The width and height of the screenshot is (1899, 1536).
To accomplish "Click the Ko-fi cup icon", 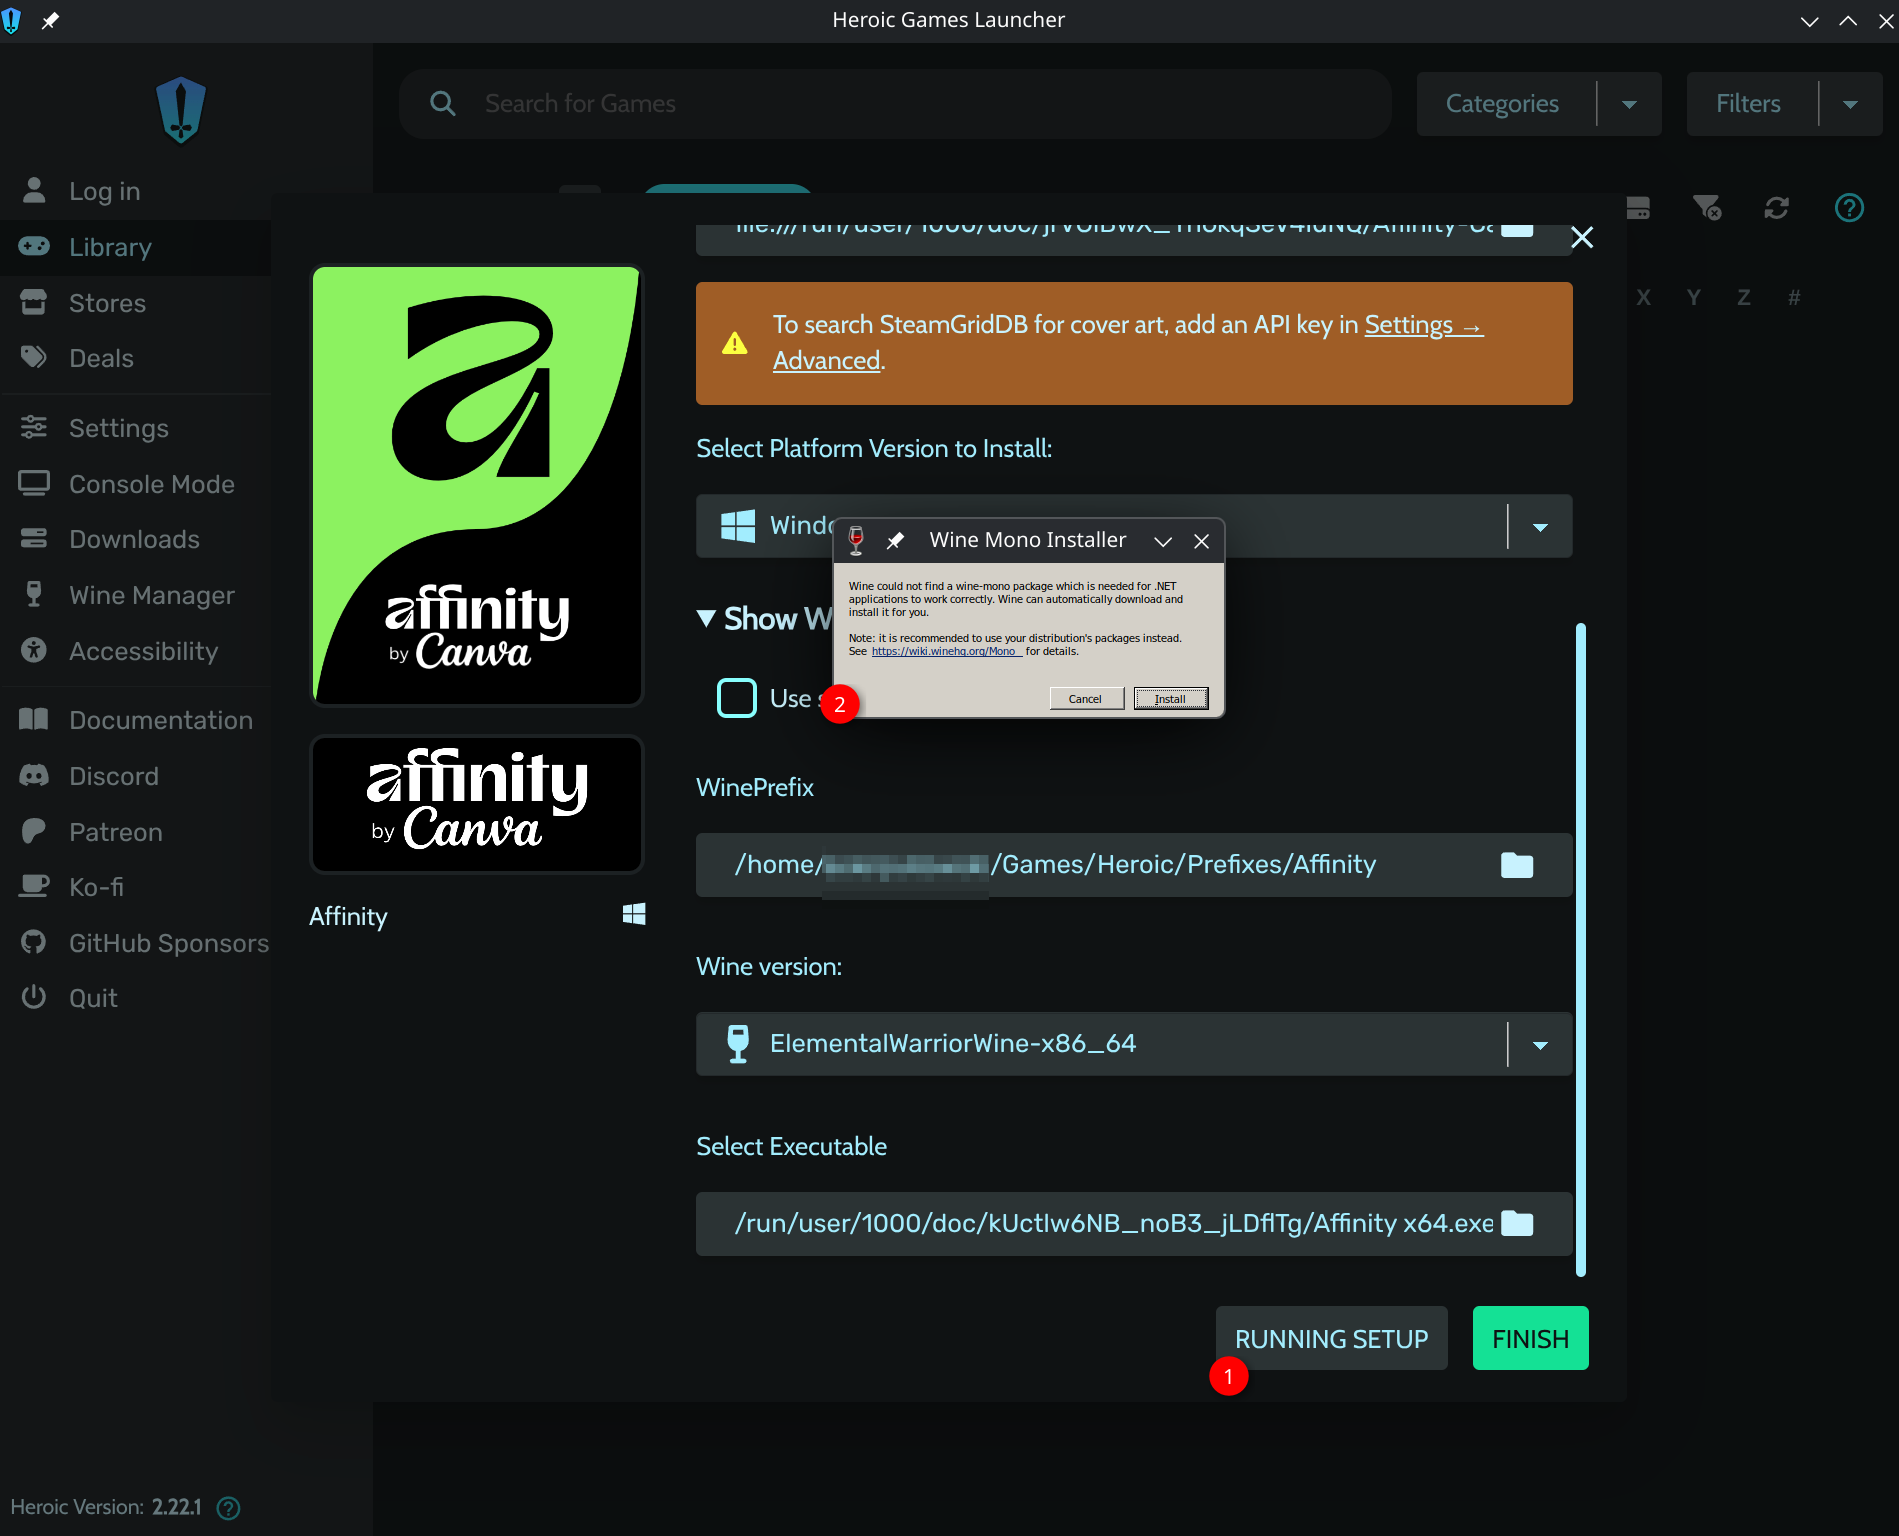I will 34,887.
